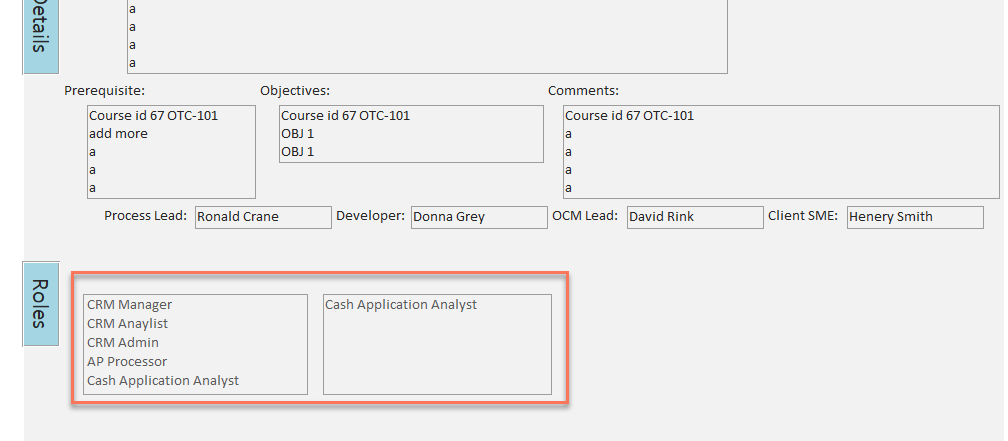Pick CRM Admin in the roles list
The image size is (1008, 441).
(123, 343)
